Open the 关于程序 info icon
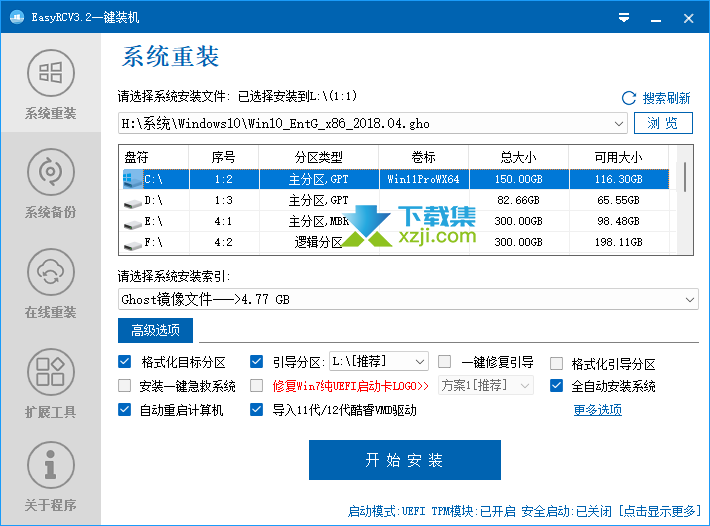Screen dimensions: 710x526 (x=51, y=465)
